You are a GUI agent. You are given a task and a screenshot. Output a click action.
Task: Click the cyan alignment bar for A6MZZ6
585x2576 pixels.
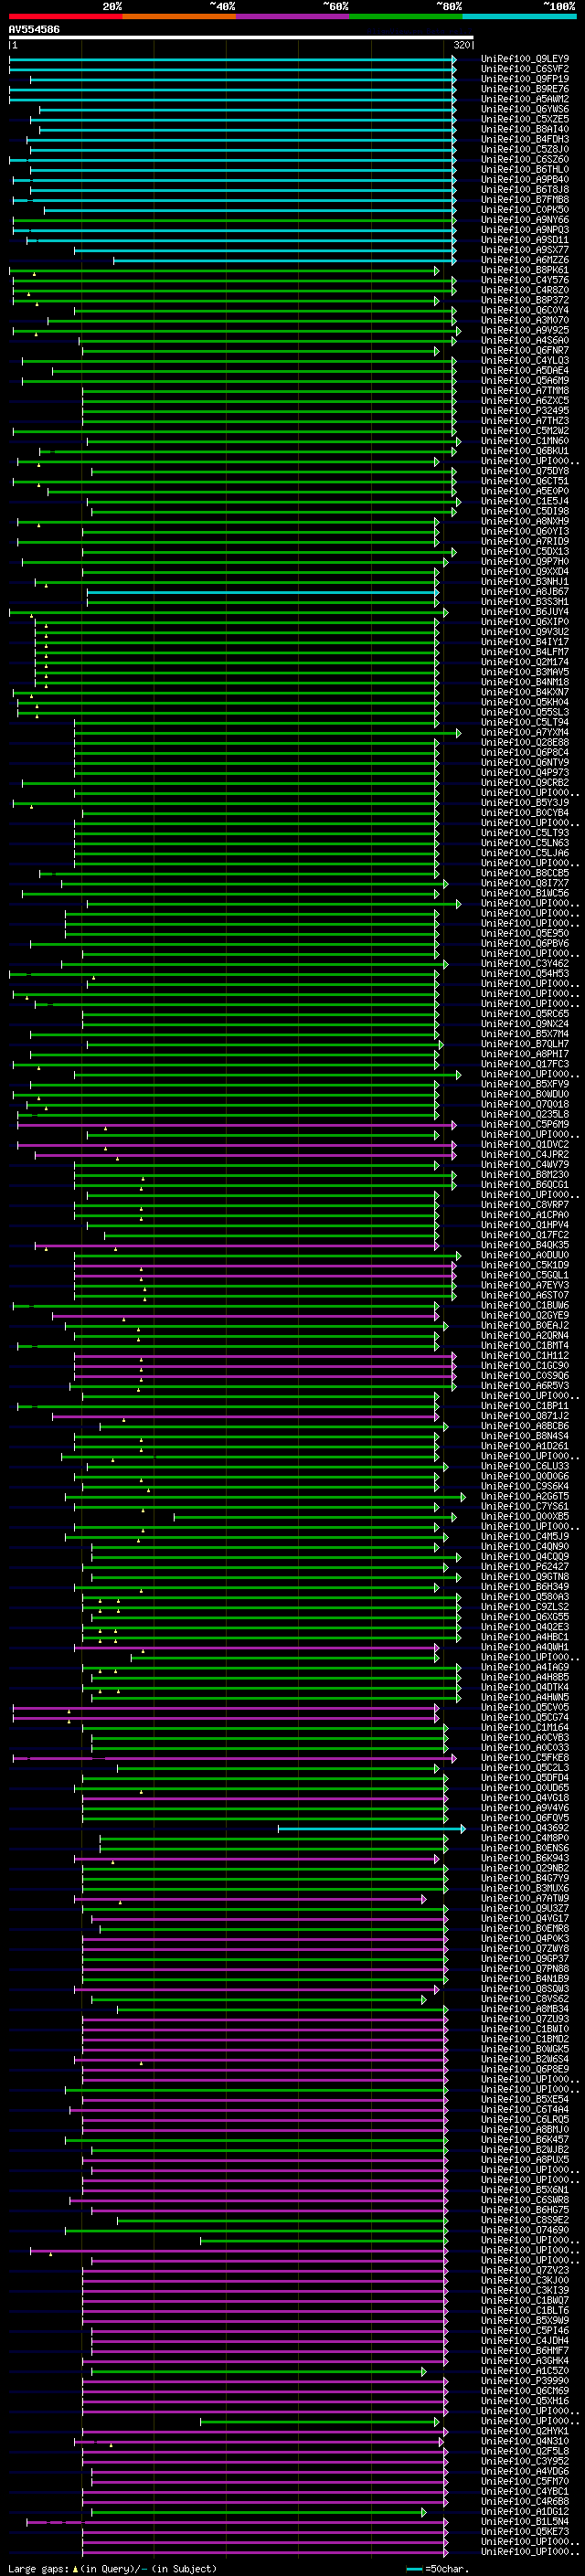coord(284,260)
